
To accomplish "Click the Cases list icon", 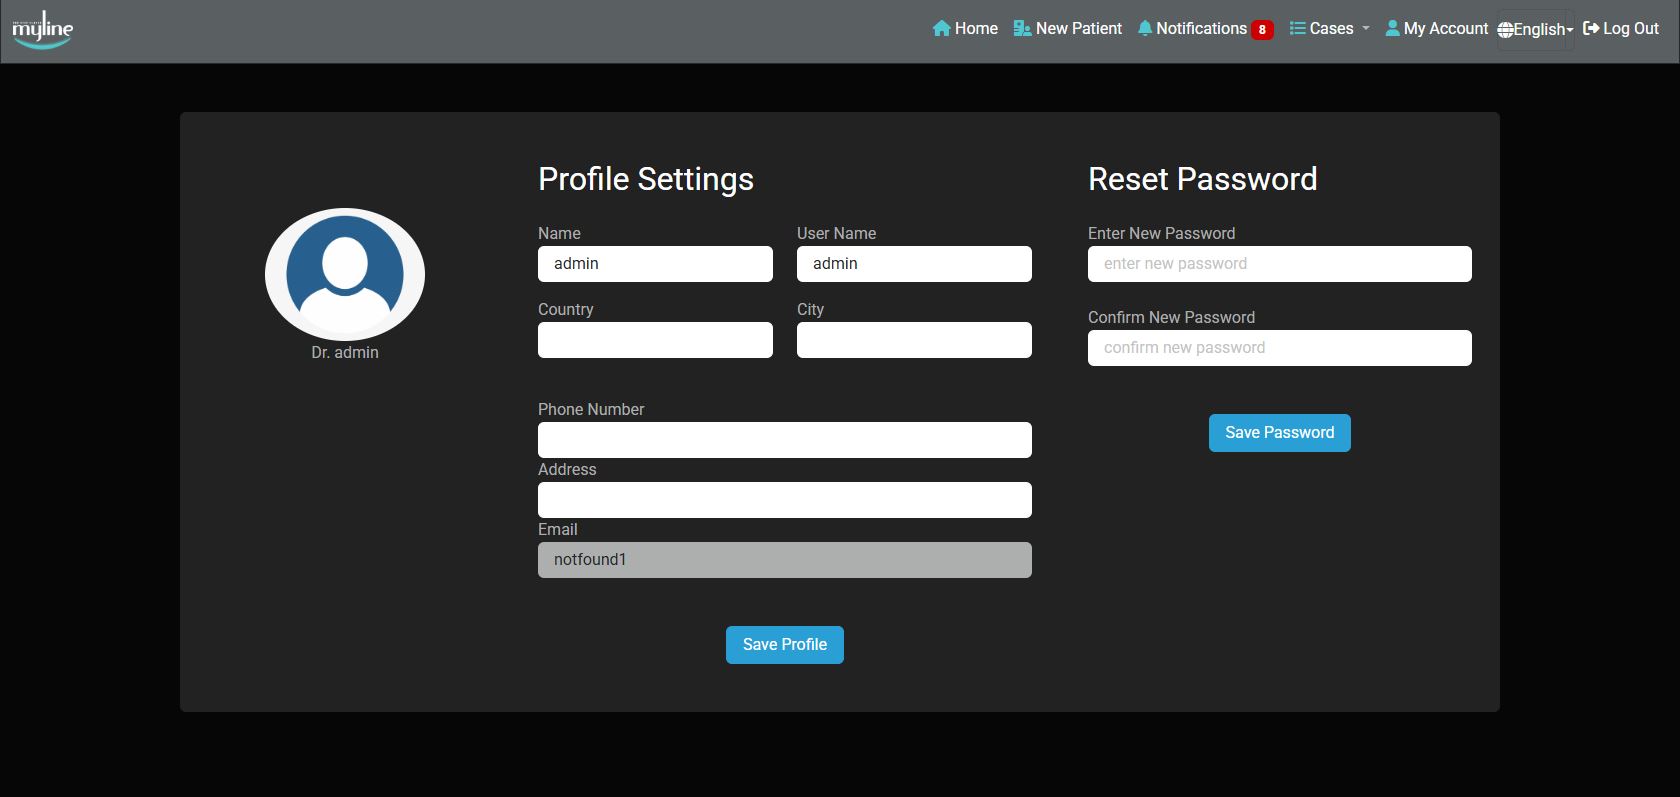I will point(1298,29).
